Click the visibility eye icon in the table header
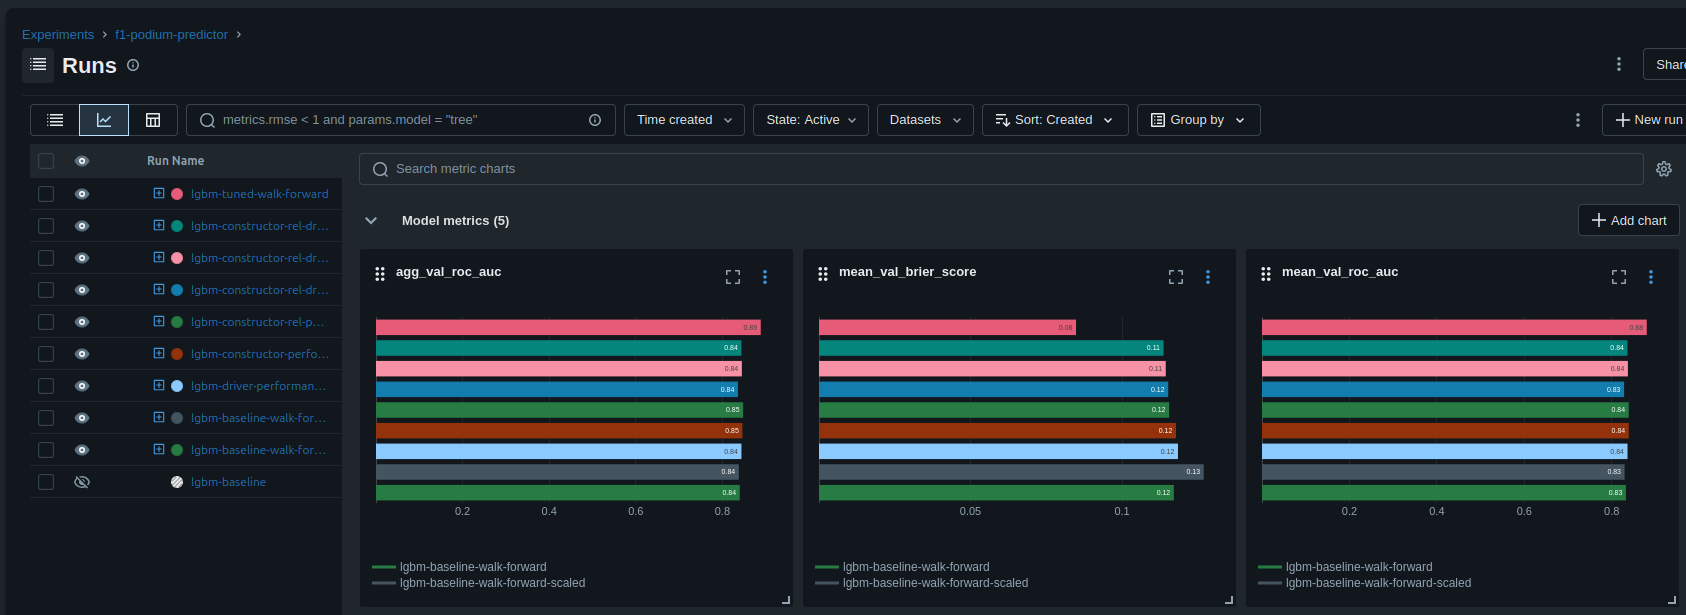Viewport: 1686px width, 615px height. click(82, 161)
